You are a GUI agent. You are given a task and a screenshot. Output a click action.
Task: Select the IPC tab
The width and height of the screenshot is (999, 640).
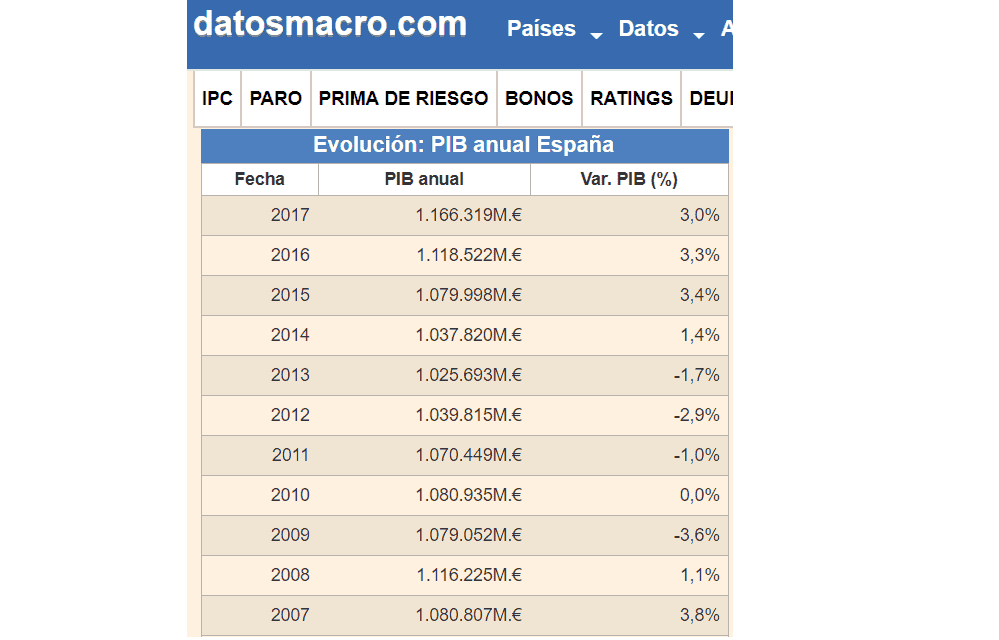click(x=217, y=98)
